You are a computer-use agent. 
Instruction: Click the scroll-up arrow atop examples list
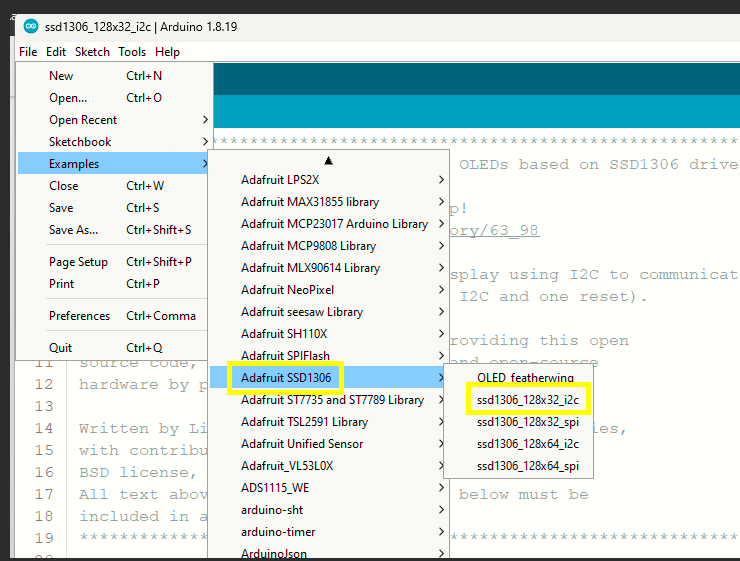[x=328, y=160]
